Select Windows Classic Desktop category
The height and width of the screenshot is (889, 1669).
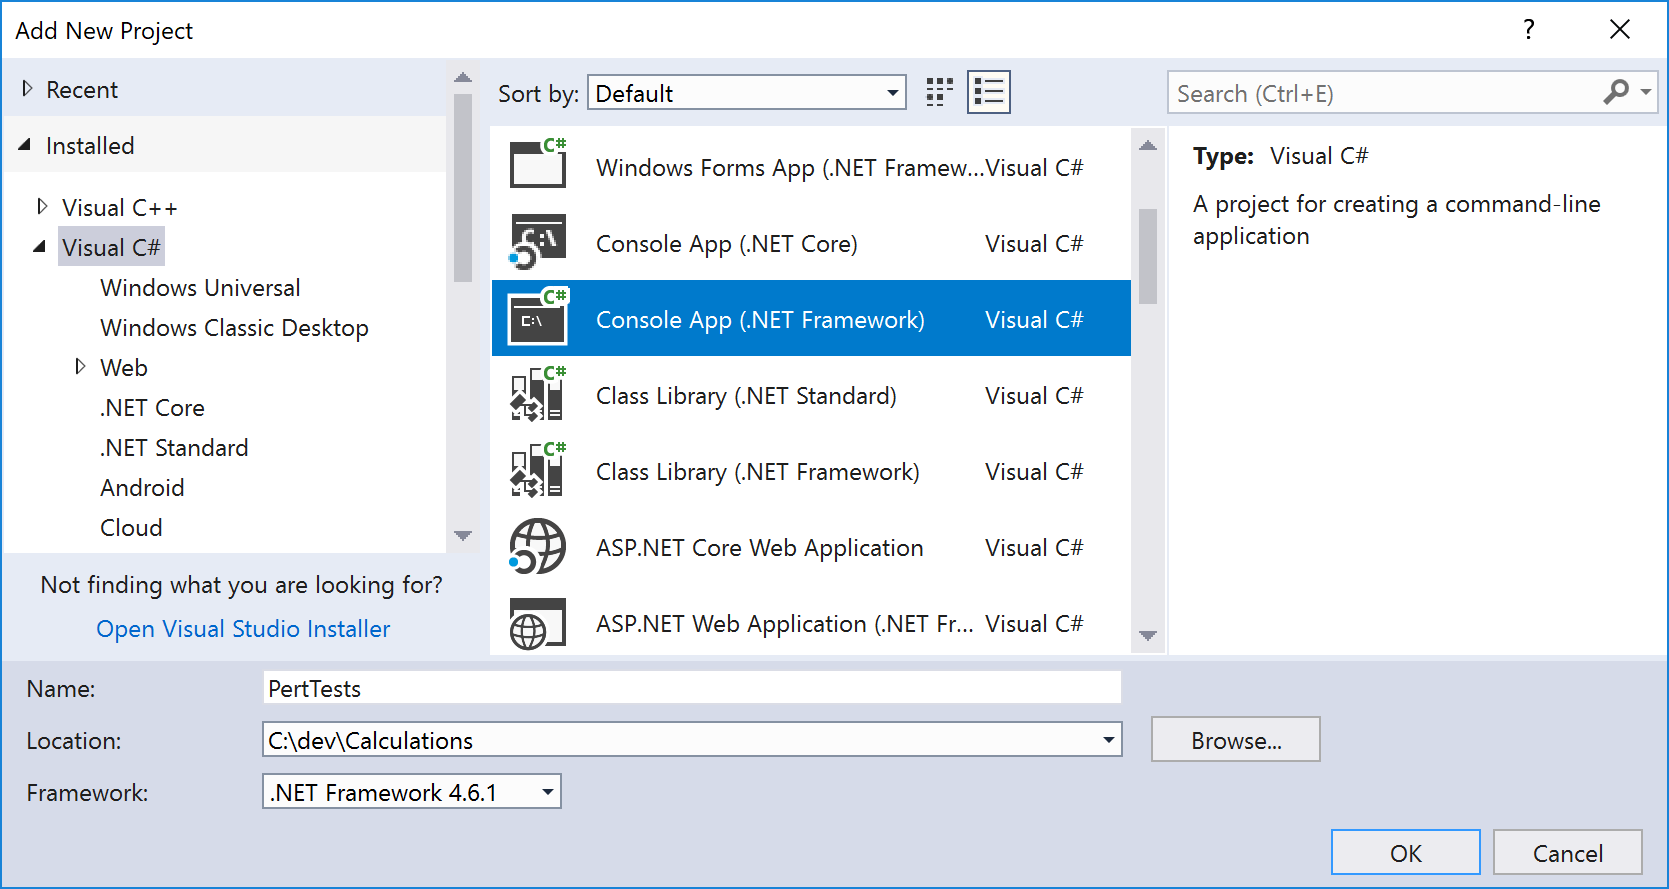234,328
